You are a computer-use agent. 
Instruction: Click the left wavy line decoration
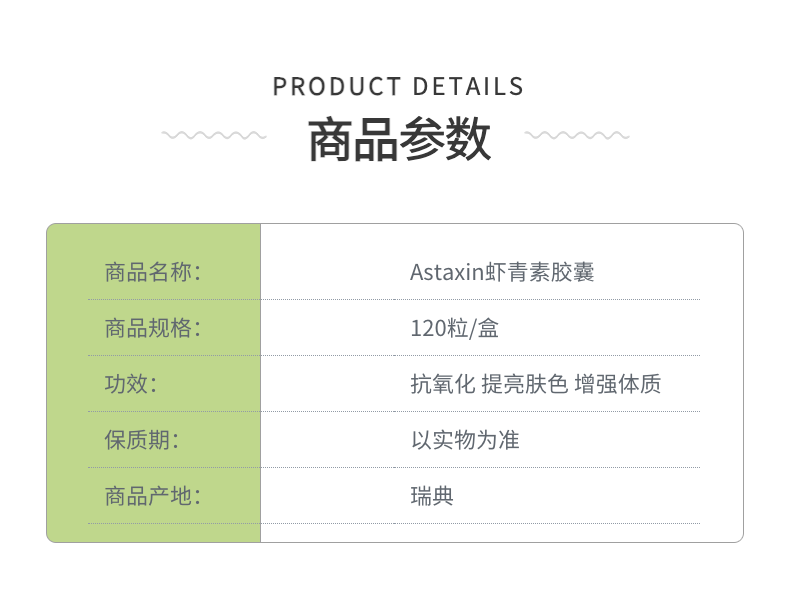click(214, 135)
